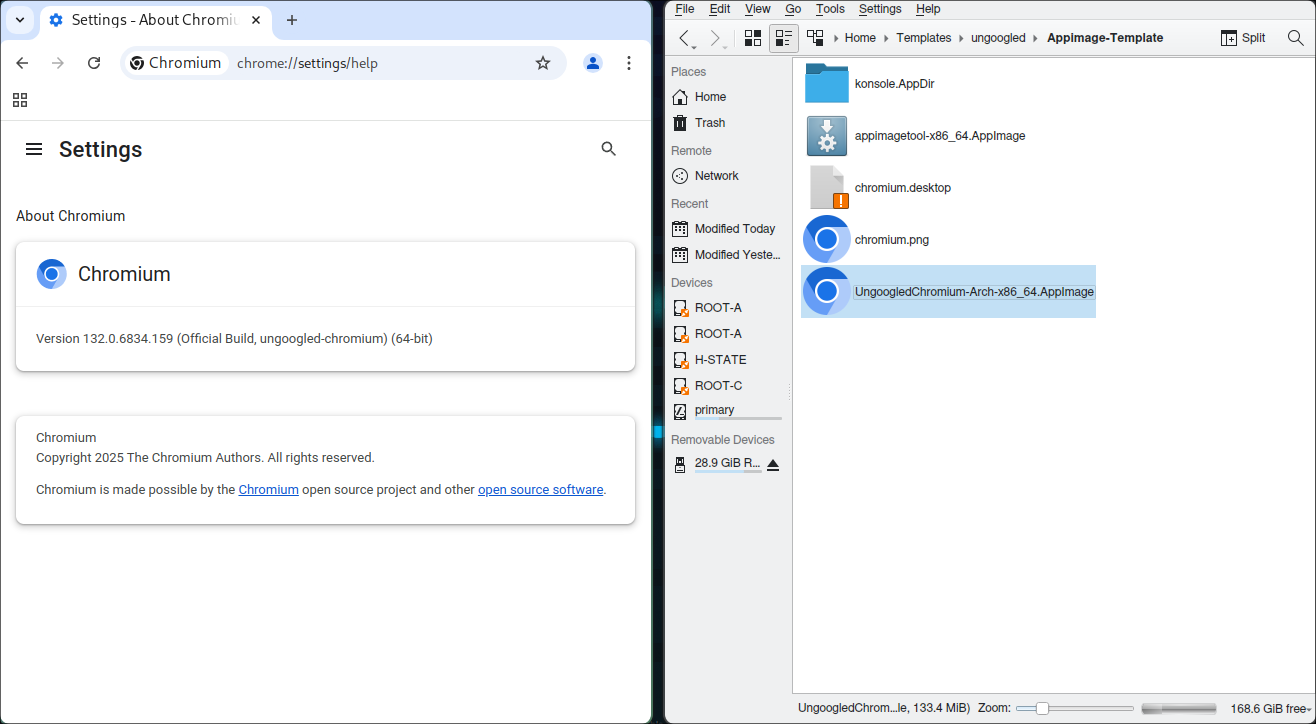Screen dimensions: 1316x724
Task: Click the 168.6 GiB free space indicator
Action: pyautogui.click(x=1268, y=709)
